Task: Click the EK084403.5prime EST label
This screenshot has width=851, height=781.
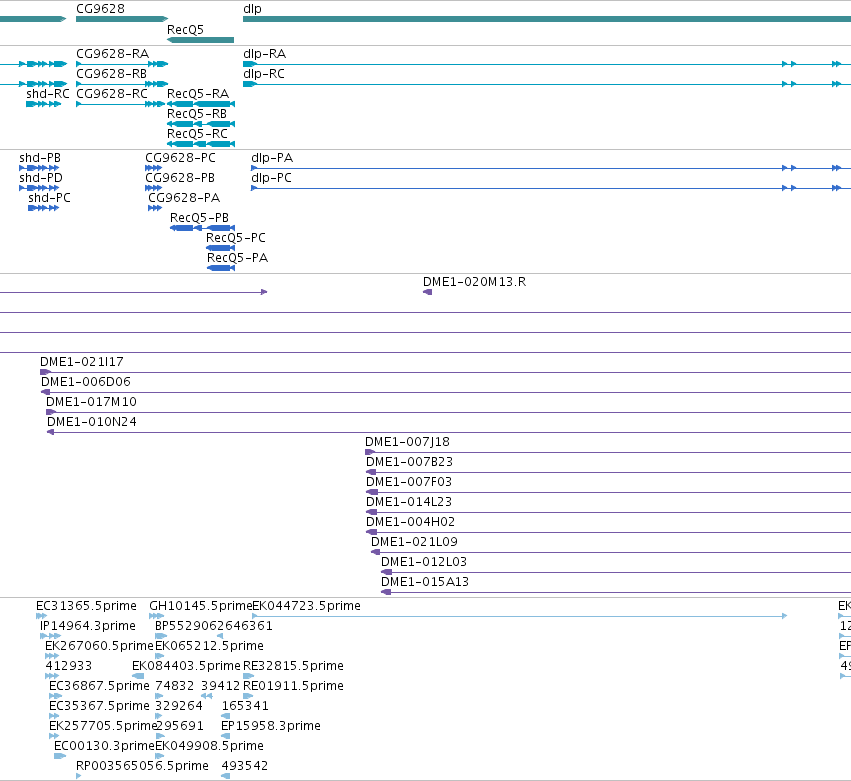Action: [x=186, y=666]
